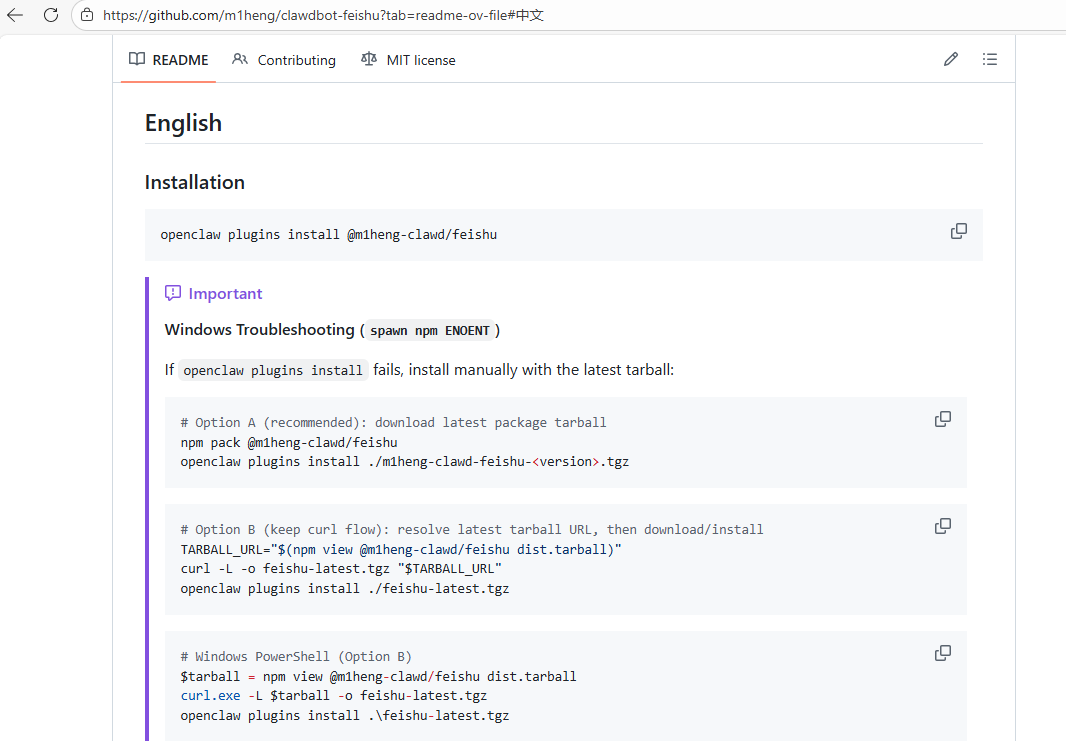The height and width of the screenshot is (741, 1066).
Task: Copy the Windows PowerShell code block
Action: [942, 653]
